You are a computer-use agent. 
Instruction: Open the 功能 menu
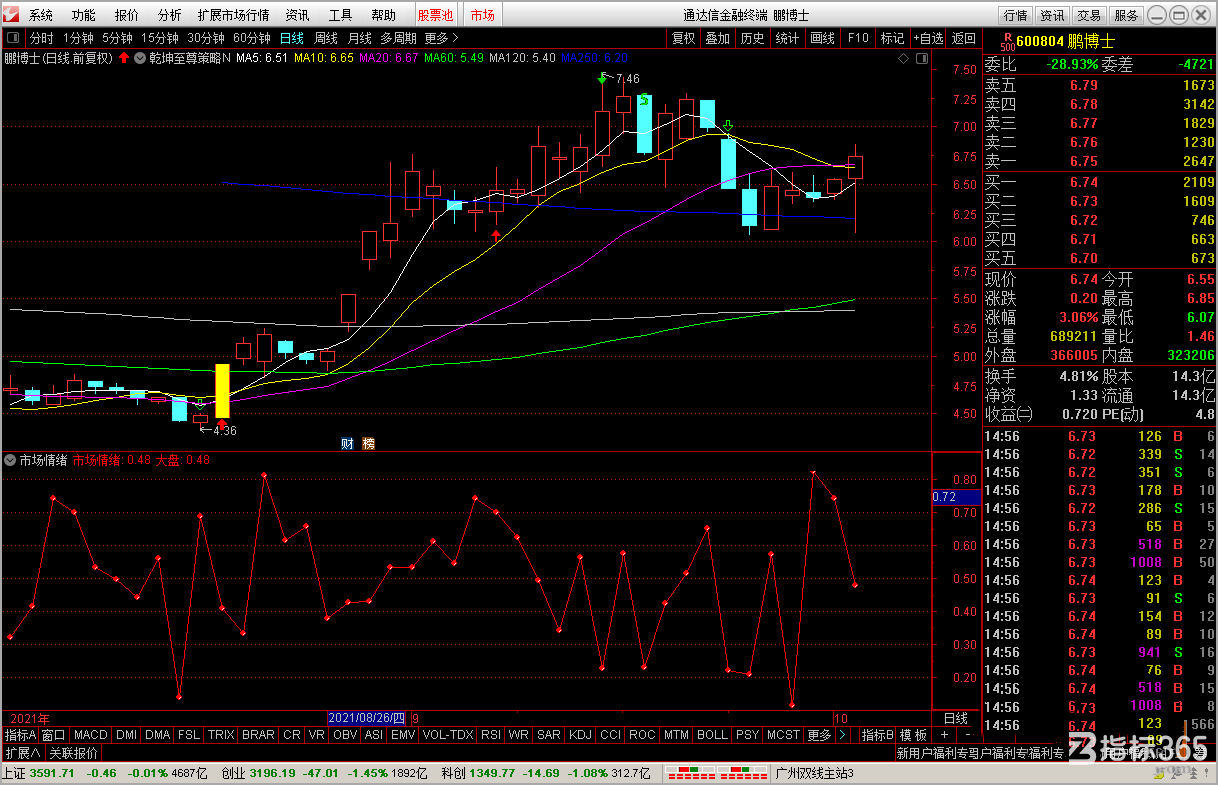pos(84,15)
